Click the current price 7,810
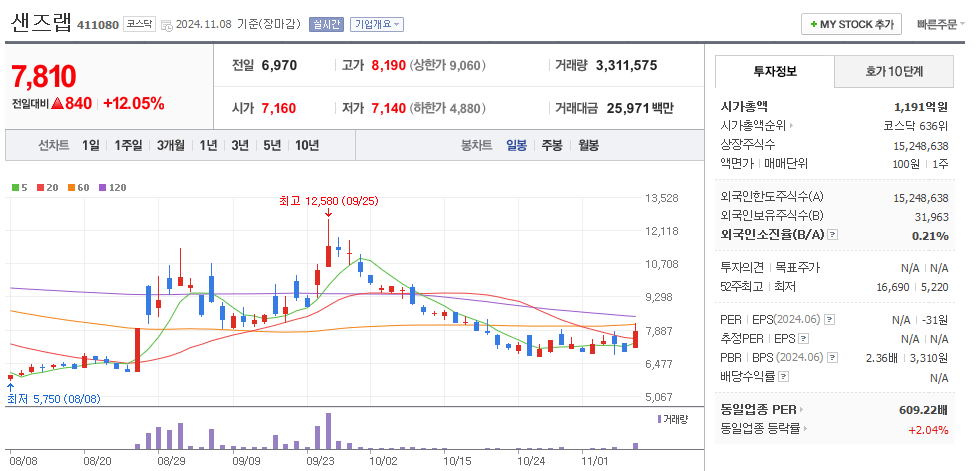The image size is (977, 471). point(44,77)
